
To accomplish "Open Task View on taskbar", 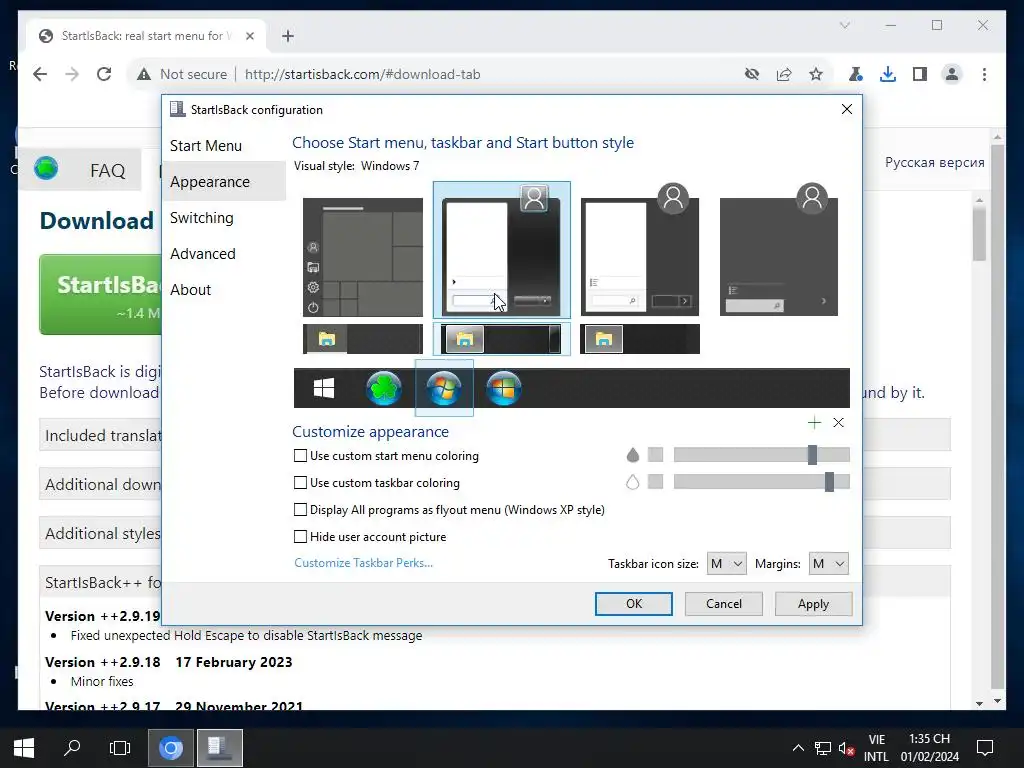I will pyautogui.click(x=120, y=748).
